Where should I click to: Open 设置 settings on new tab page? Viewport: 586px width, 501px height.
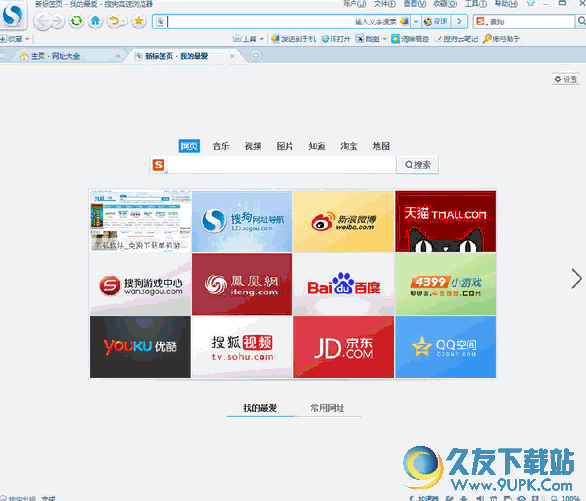(566, 79)
